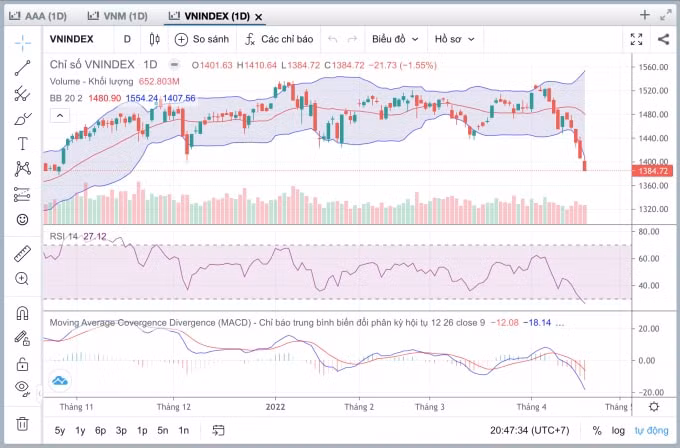Open the D interval selector
This screenshot has width=680, height=448.
(x=127, y=39)
